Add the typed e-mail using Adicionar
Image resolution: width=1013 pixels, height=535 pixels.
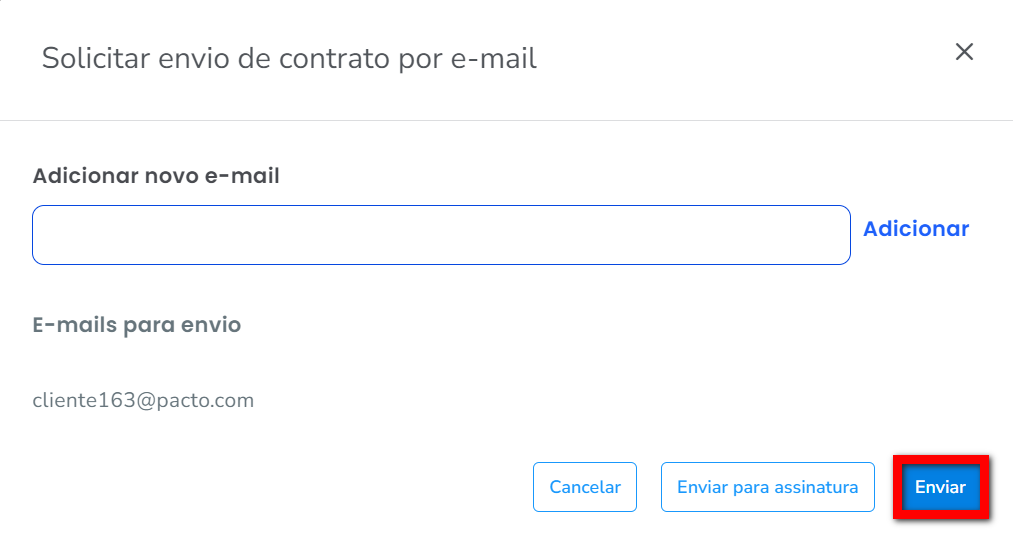[916, 229]
